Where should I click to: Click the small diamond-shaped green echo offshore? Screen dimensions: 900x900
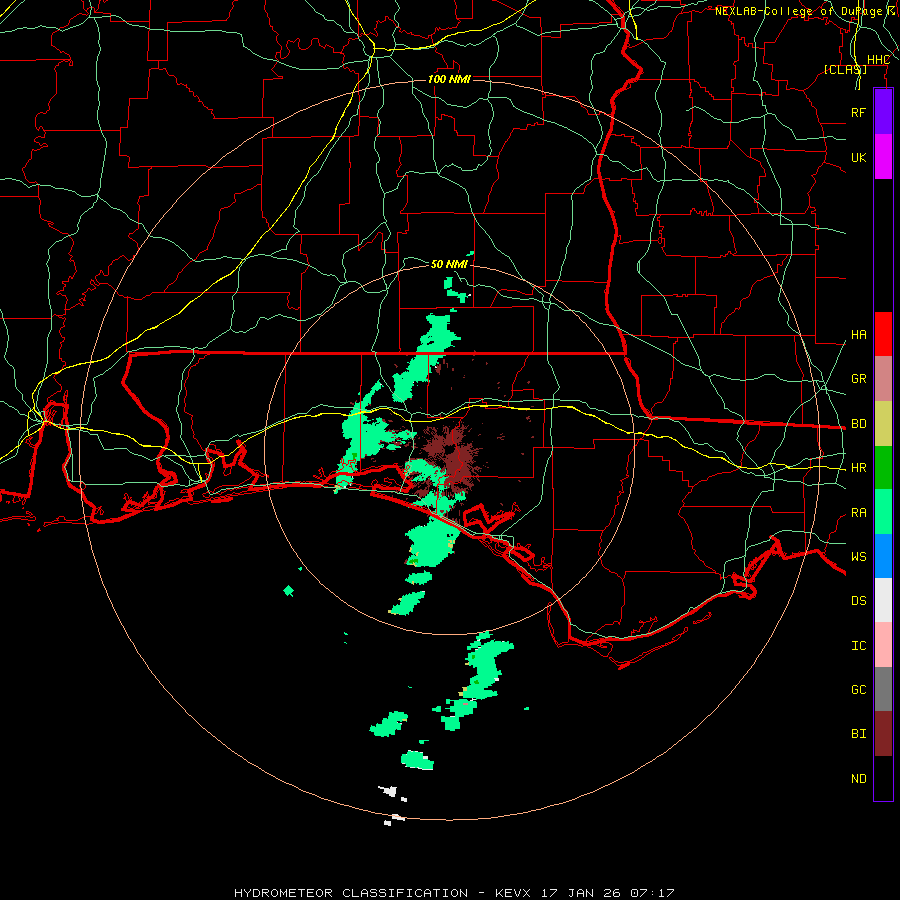(289, 591)
